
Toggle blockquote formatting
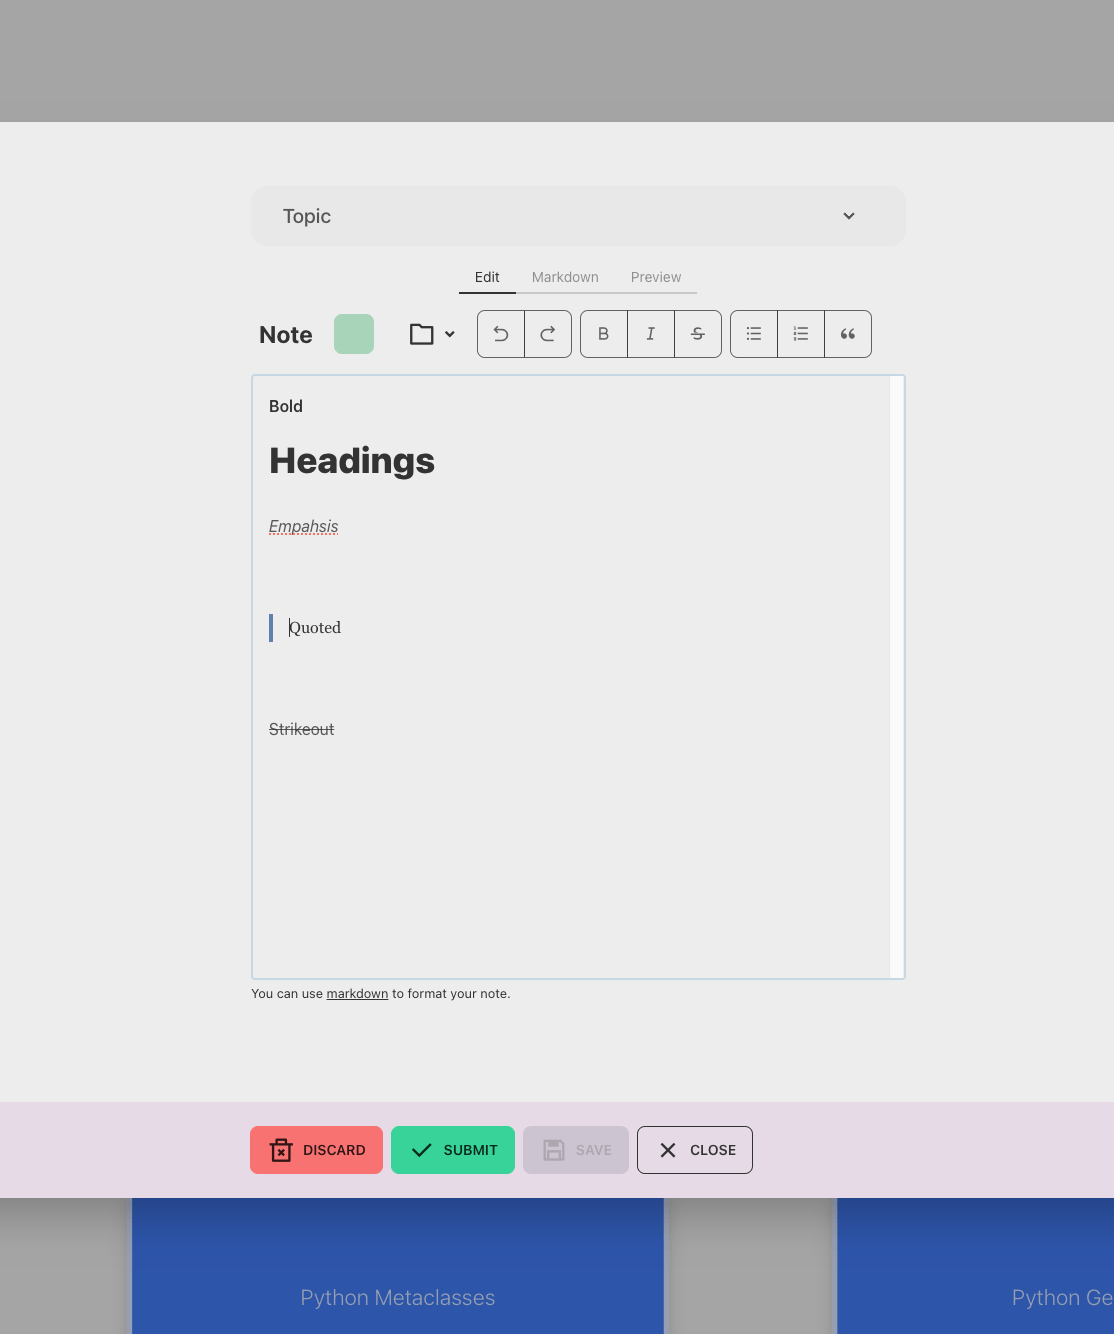tap(848, 334)
